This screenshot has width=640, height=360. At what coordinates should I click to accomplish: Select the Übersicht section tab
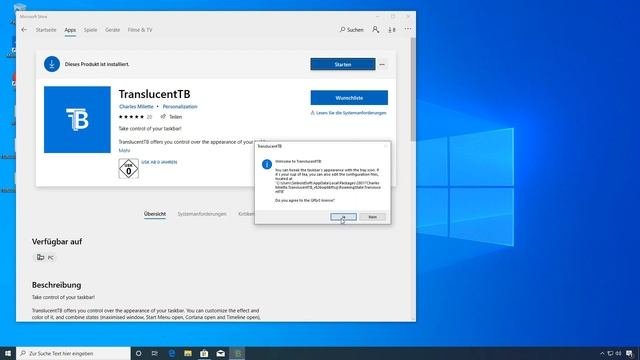(x=155, y=214)
